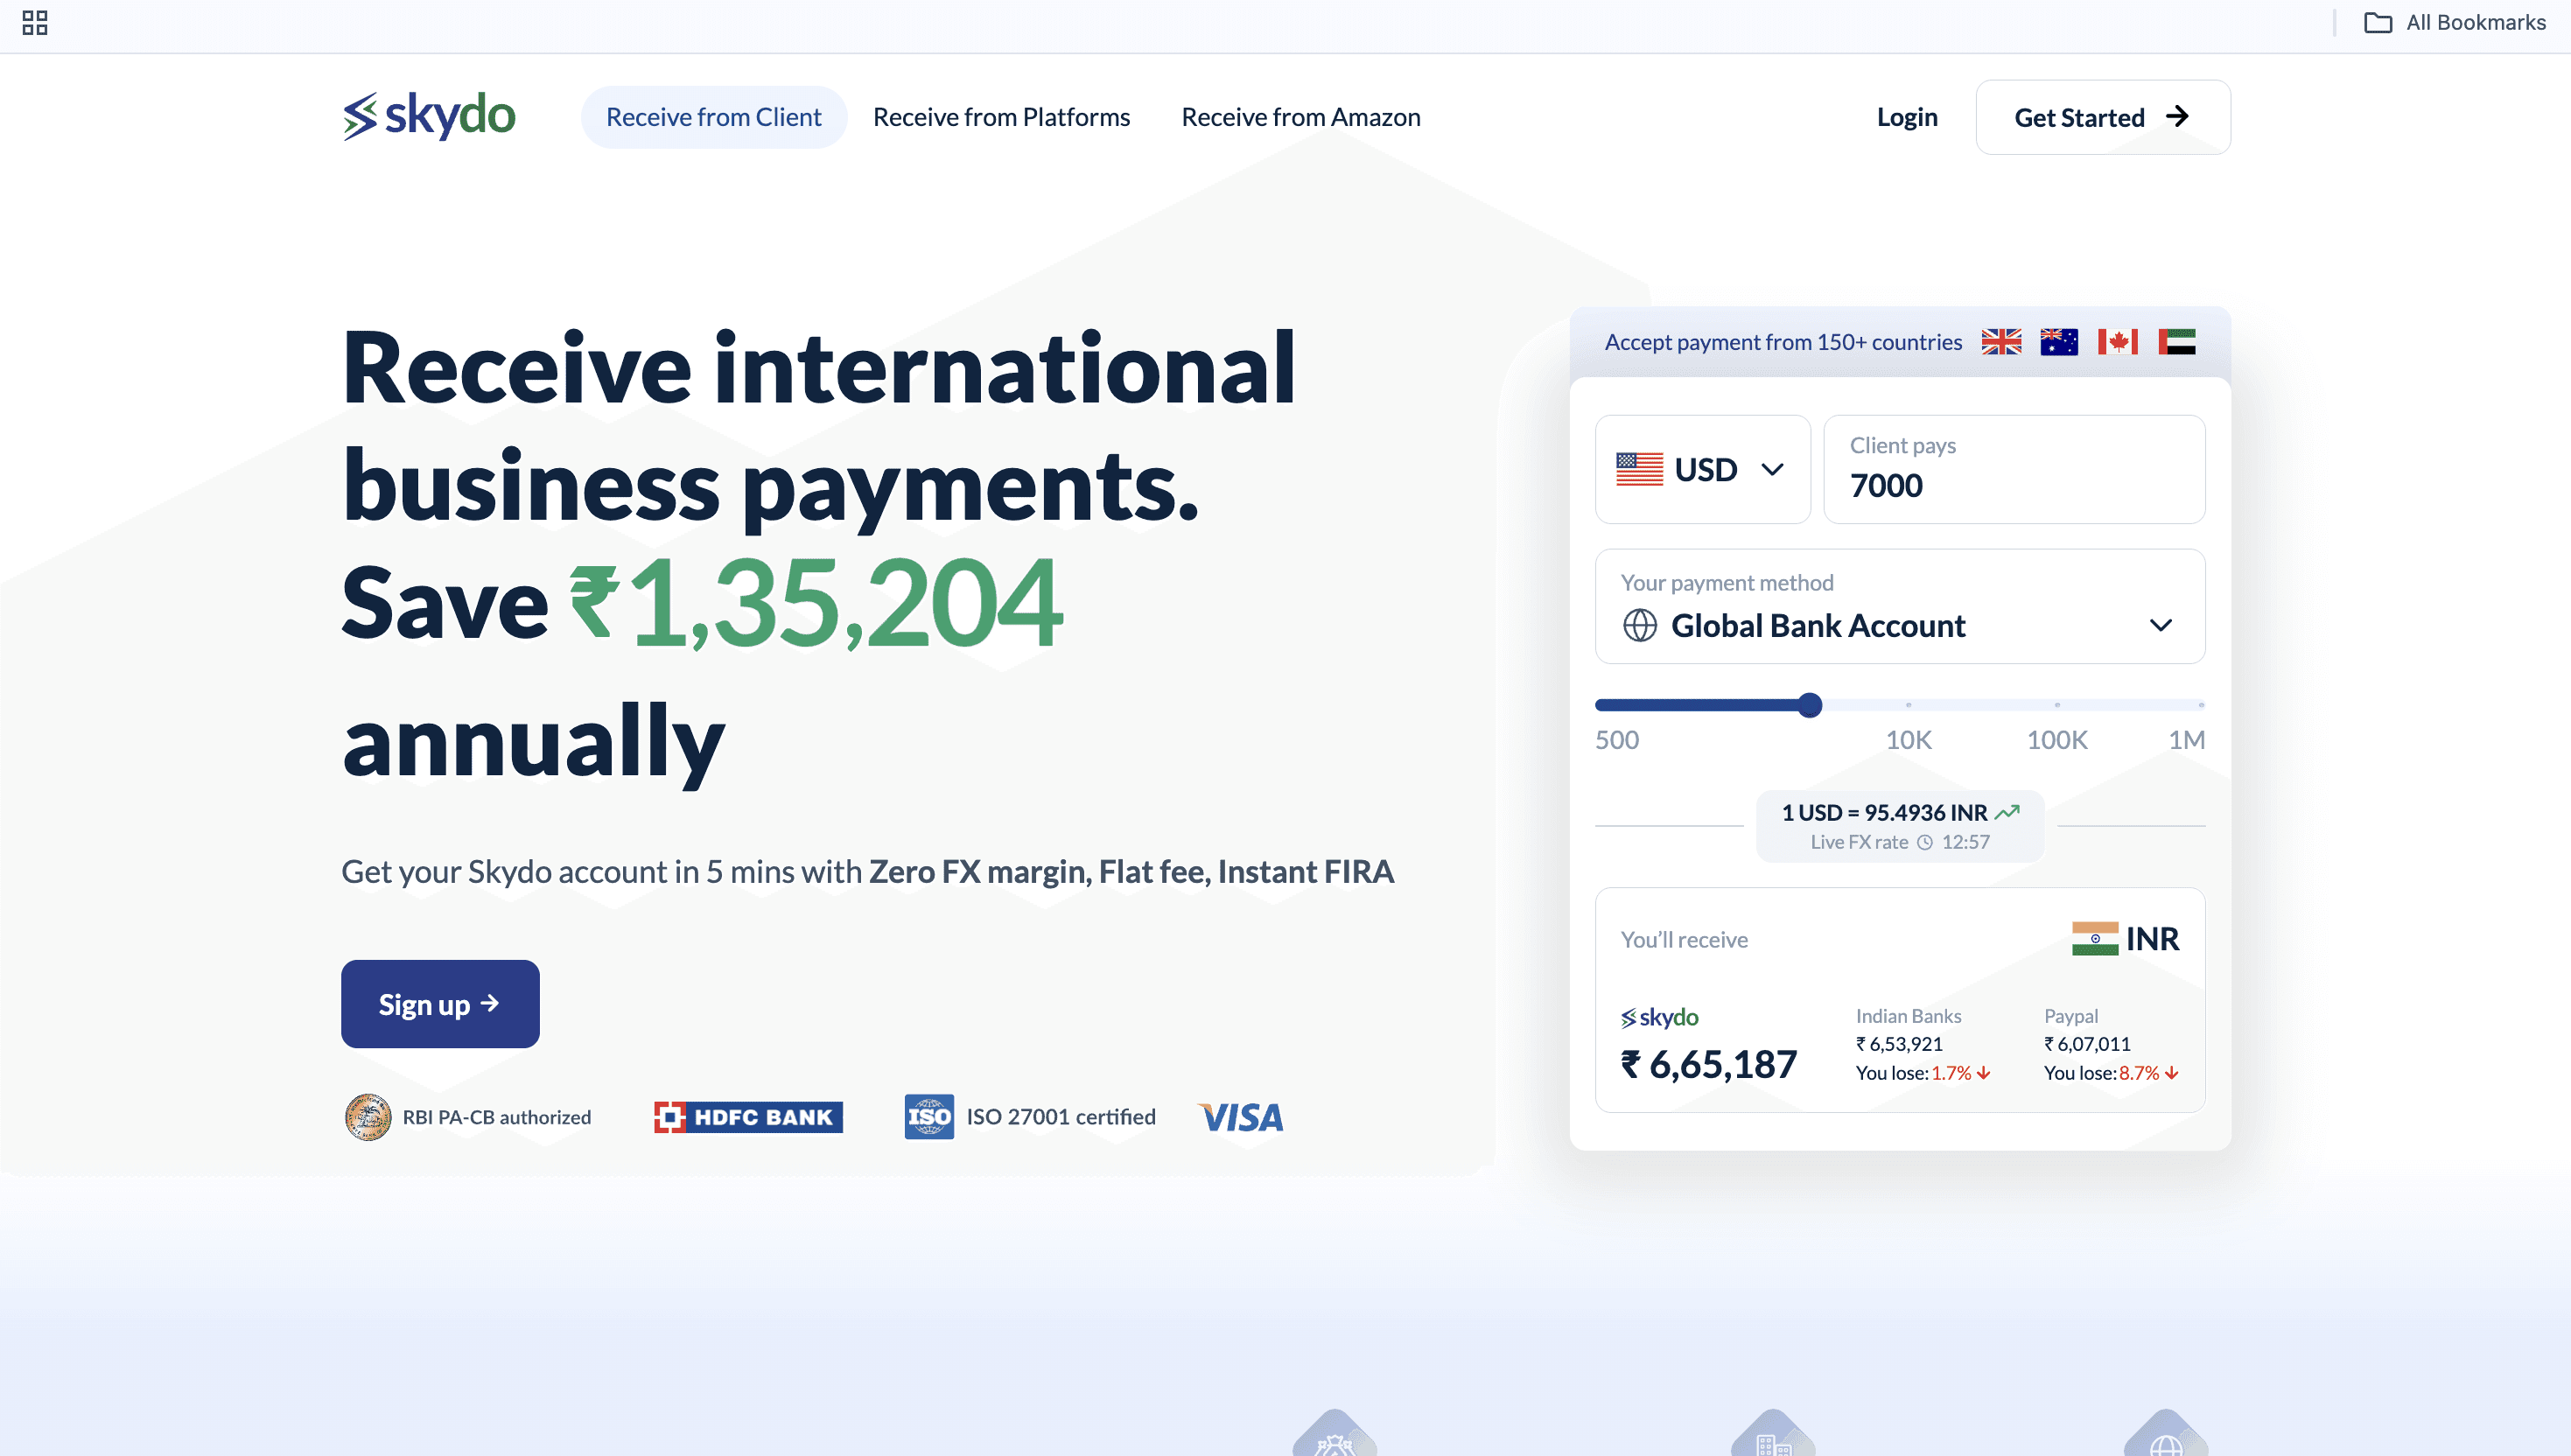
Task: Click the Canada flag icon
Action: [2118, 342]
